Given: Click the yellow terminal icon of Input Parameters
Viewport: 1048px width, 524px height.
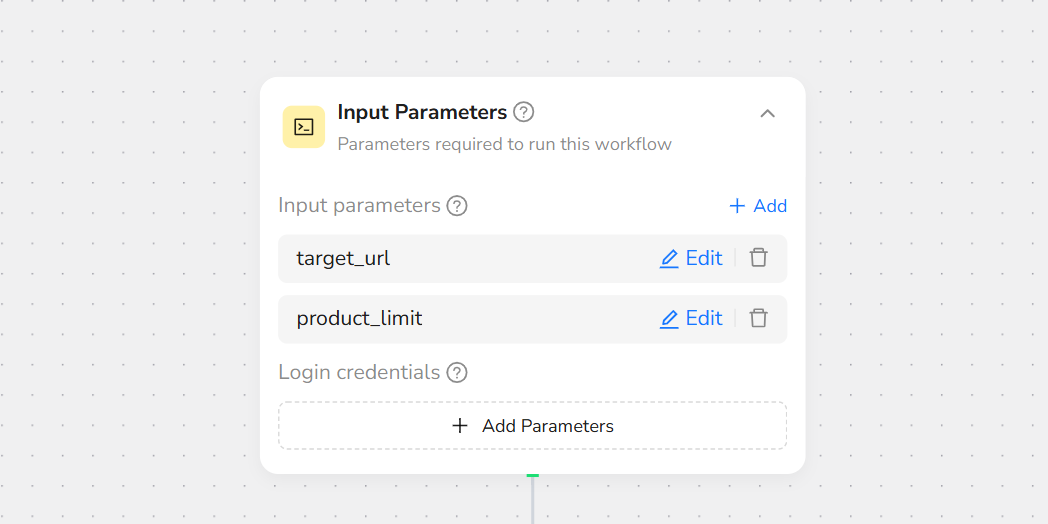Looking at the screenshot, I should (303, 127).
